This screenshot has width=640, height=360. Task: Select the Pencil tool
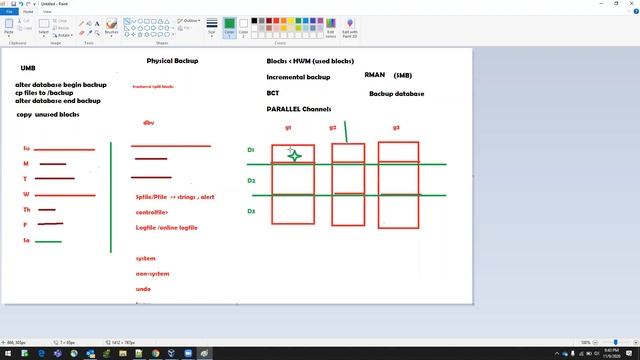(x=81, y=23)
